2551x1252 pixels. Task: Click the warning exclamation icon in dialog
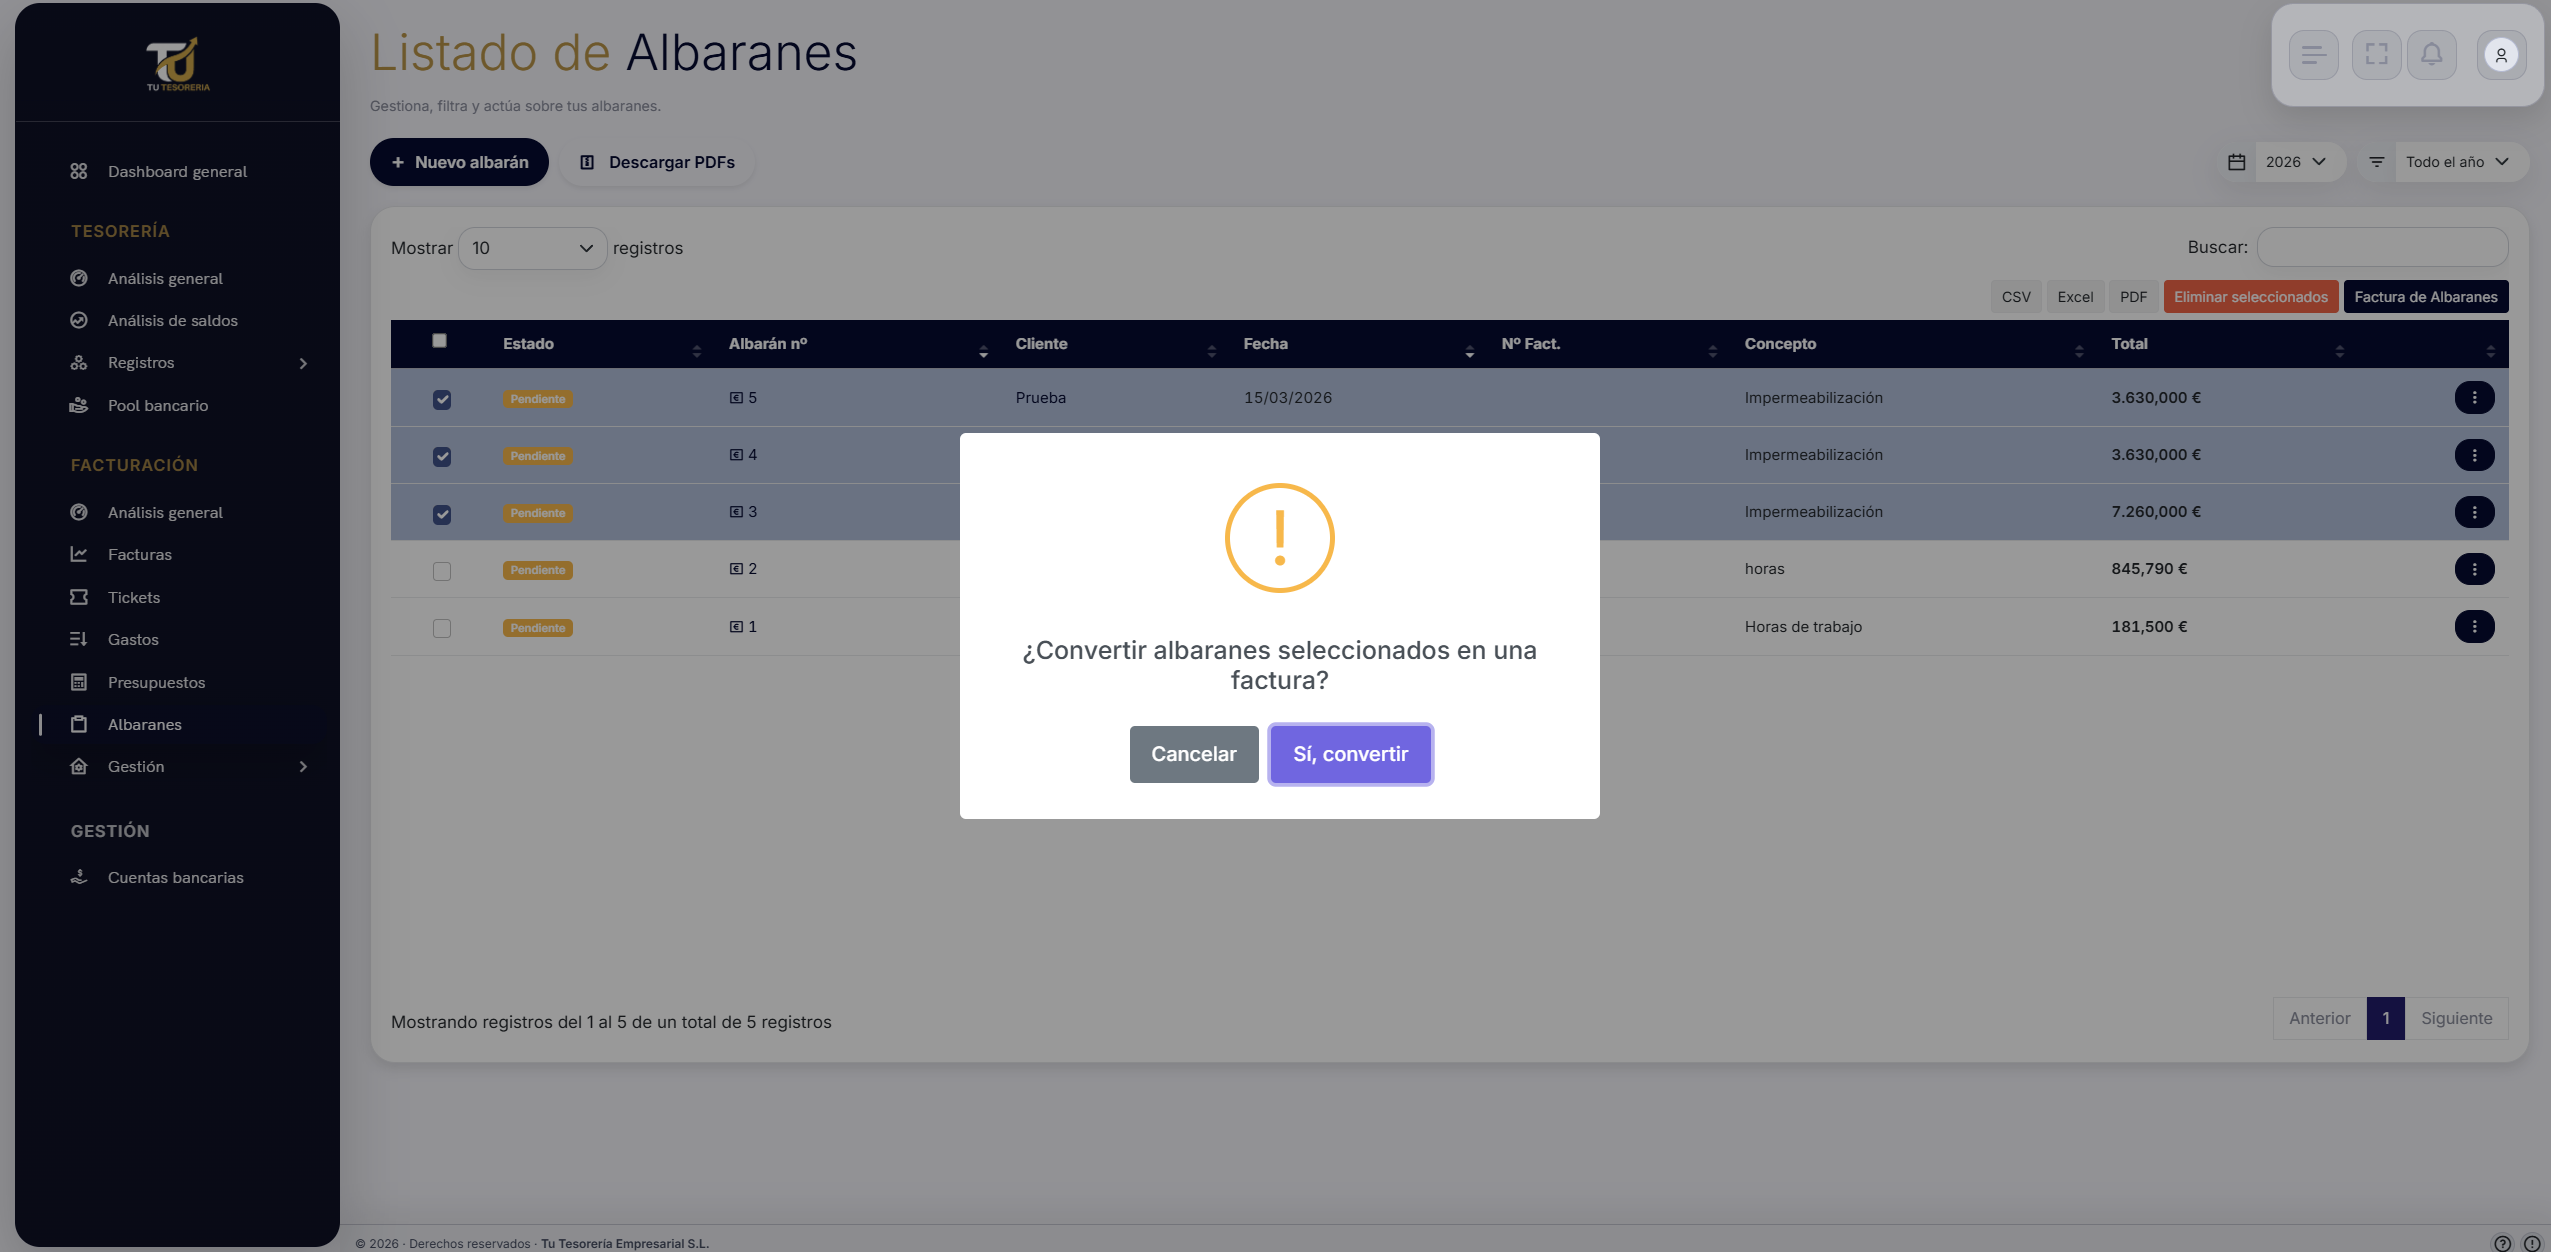click(1279, 538)
